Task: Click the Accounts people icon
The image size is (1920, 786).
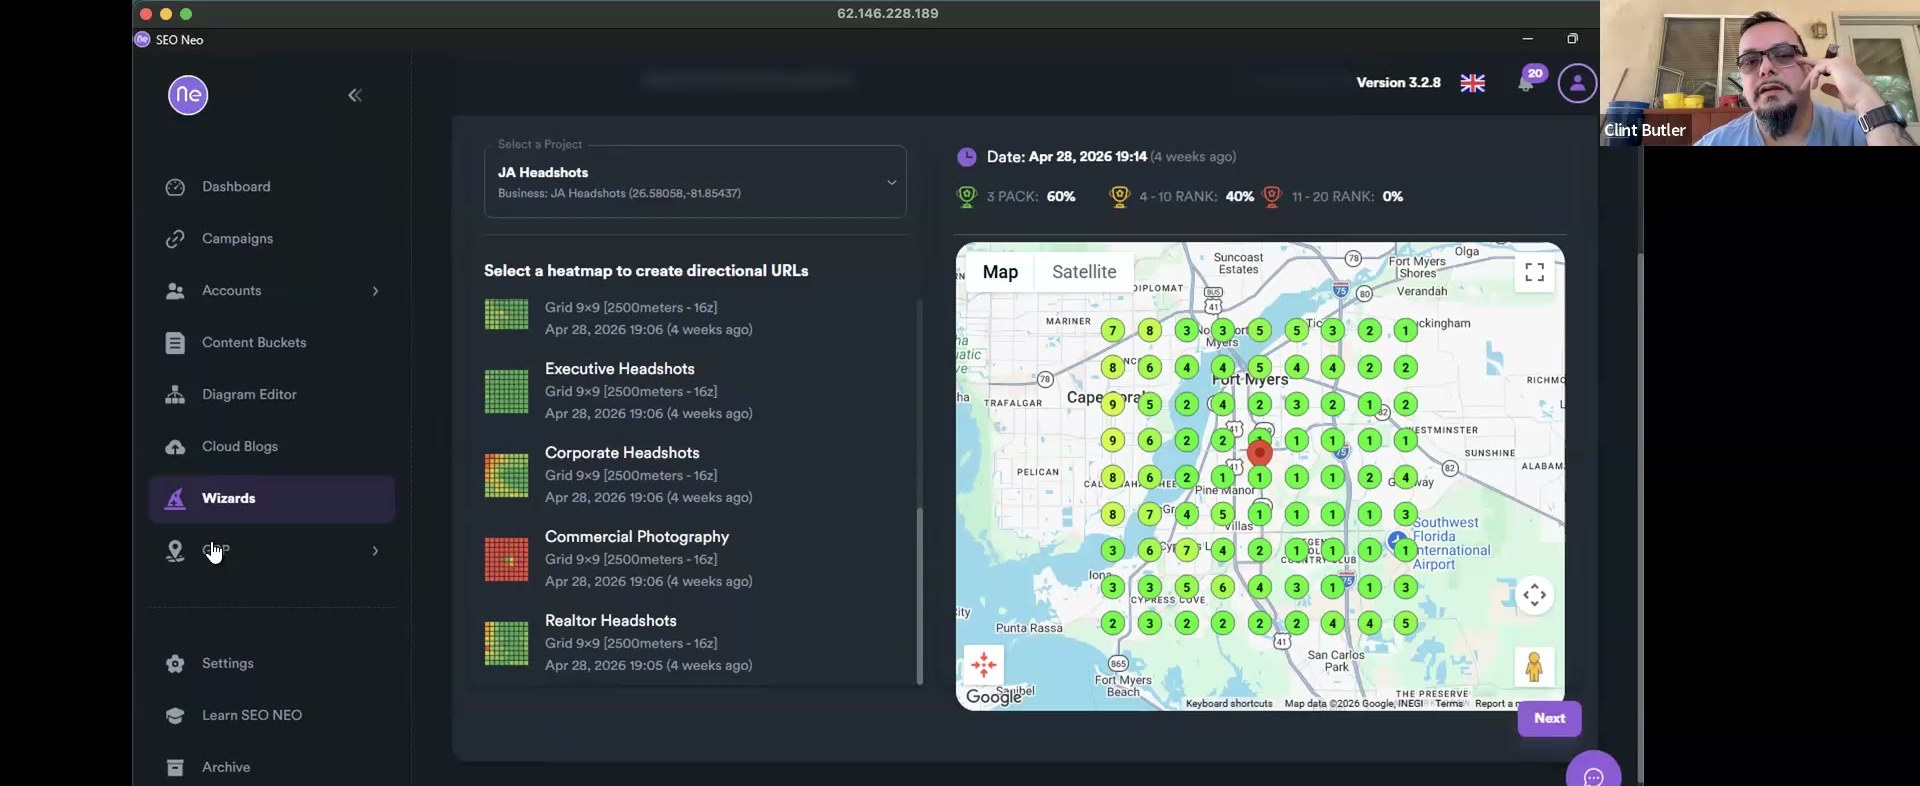Action: pos(175,291)
